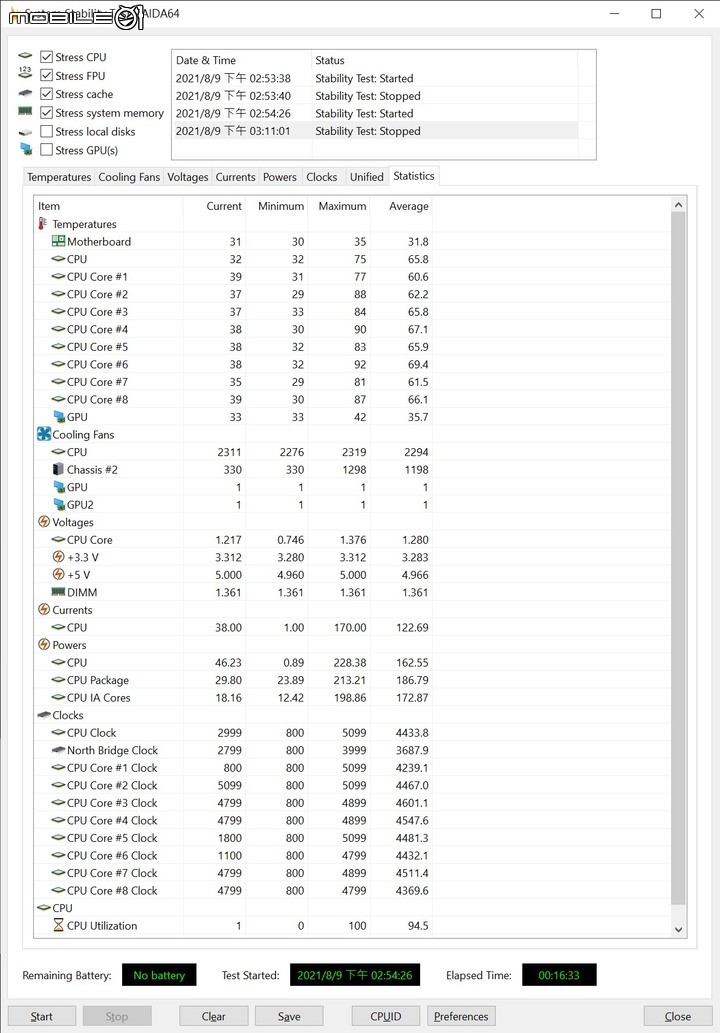The width and height of the screenshot is (720, 1033).
Task: Click the CPU Utilization hourglass icon
Action: (x=59, y=925)
